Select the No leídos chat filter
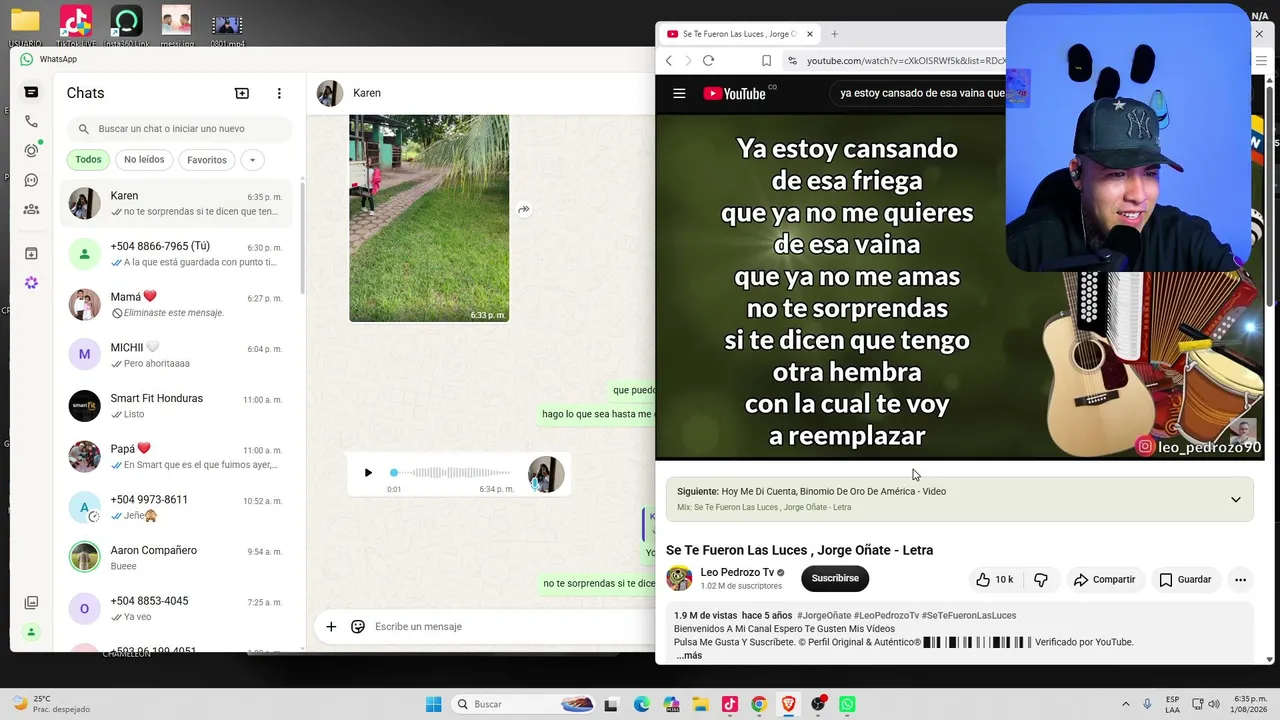The image size is (1280, 720). pyautogui.click(x=144, y=160)
